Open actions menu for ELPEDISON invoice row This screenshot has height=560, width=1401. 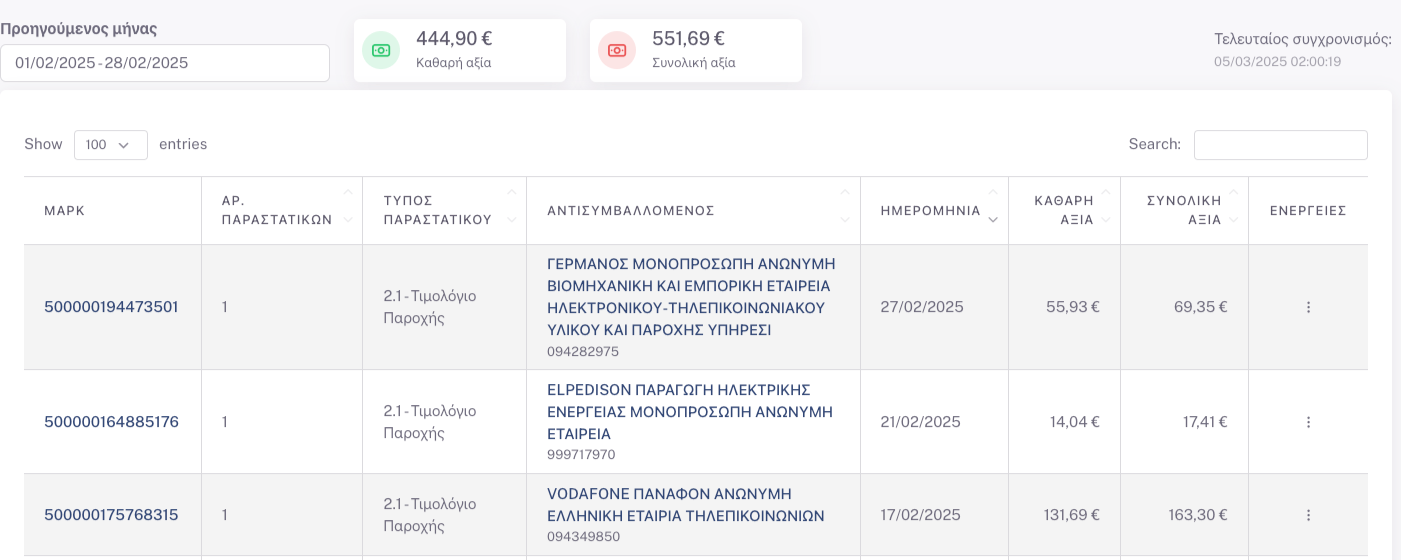(x=1308, y=422)
